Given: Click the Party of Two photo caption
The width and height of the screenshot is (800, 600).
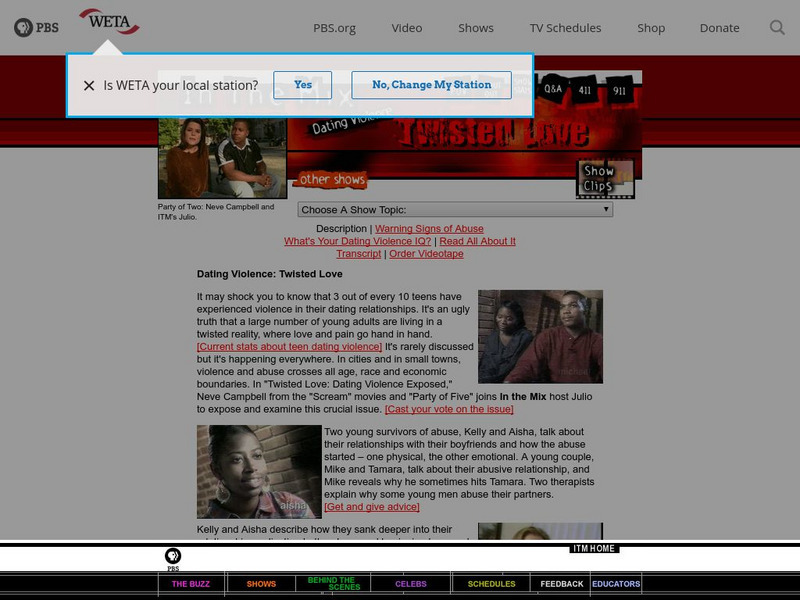Looking at the screenshot, I should click(216, 212).
